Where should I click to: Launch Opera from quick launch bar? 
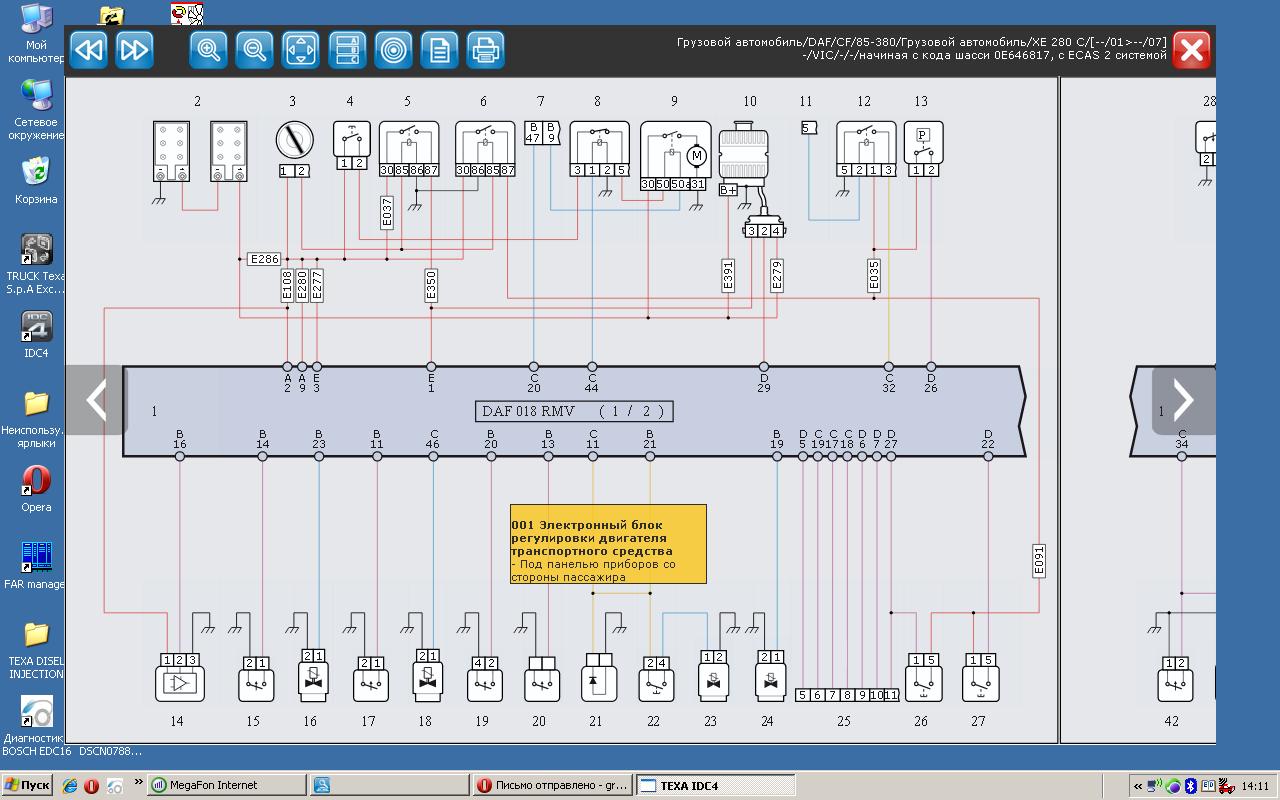[x=91, y=786]
